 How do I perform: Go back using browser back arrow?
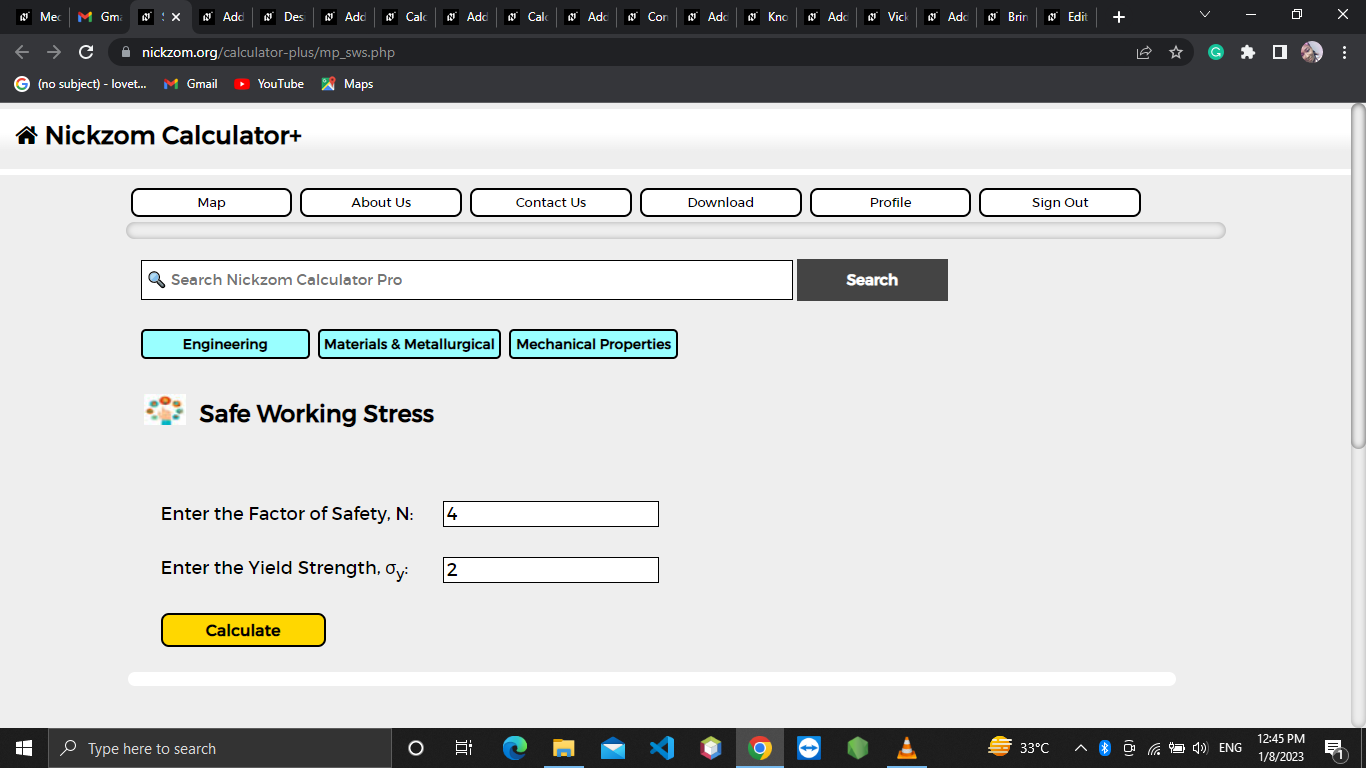tap(22, 52)
